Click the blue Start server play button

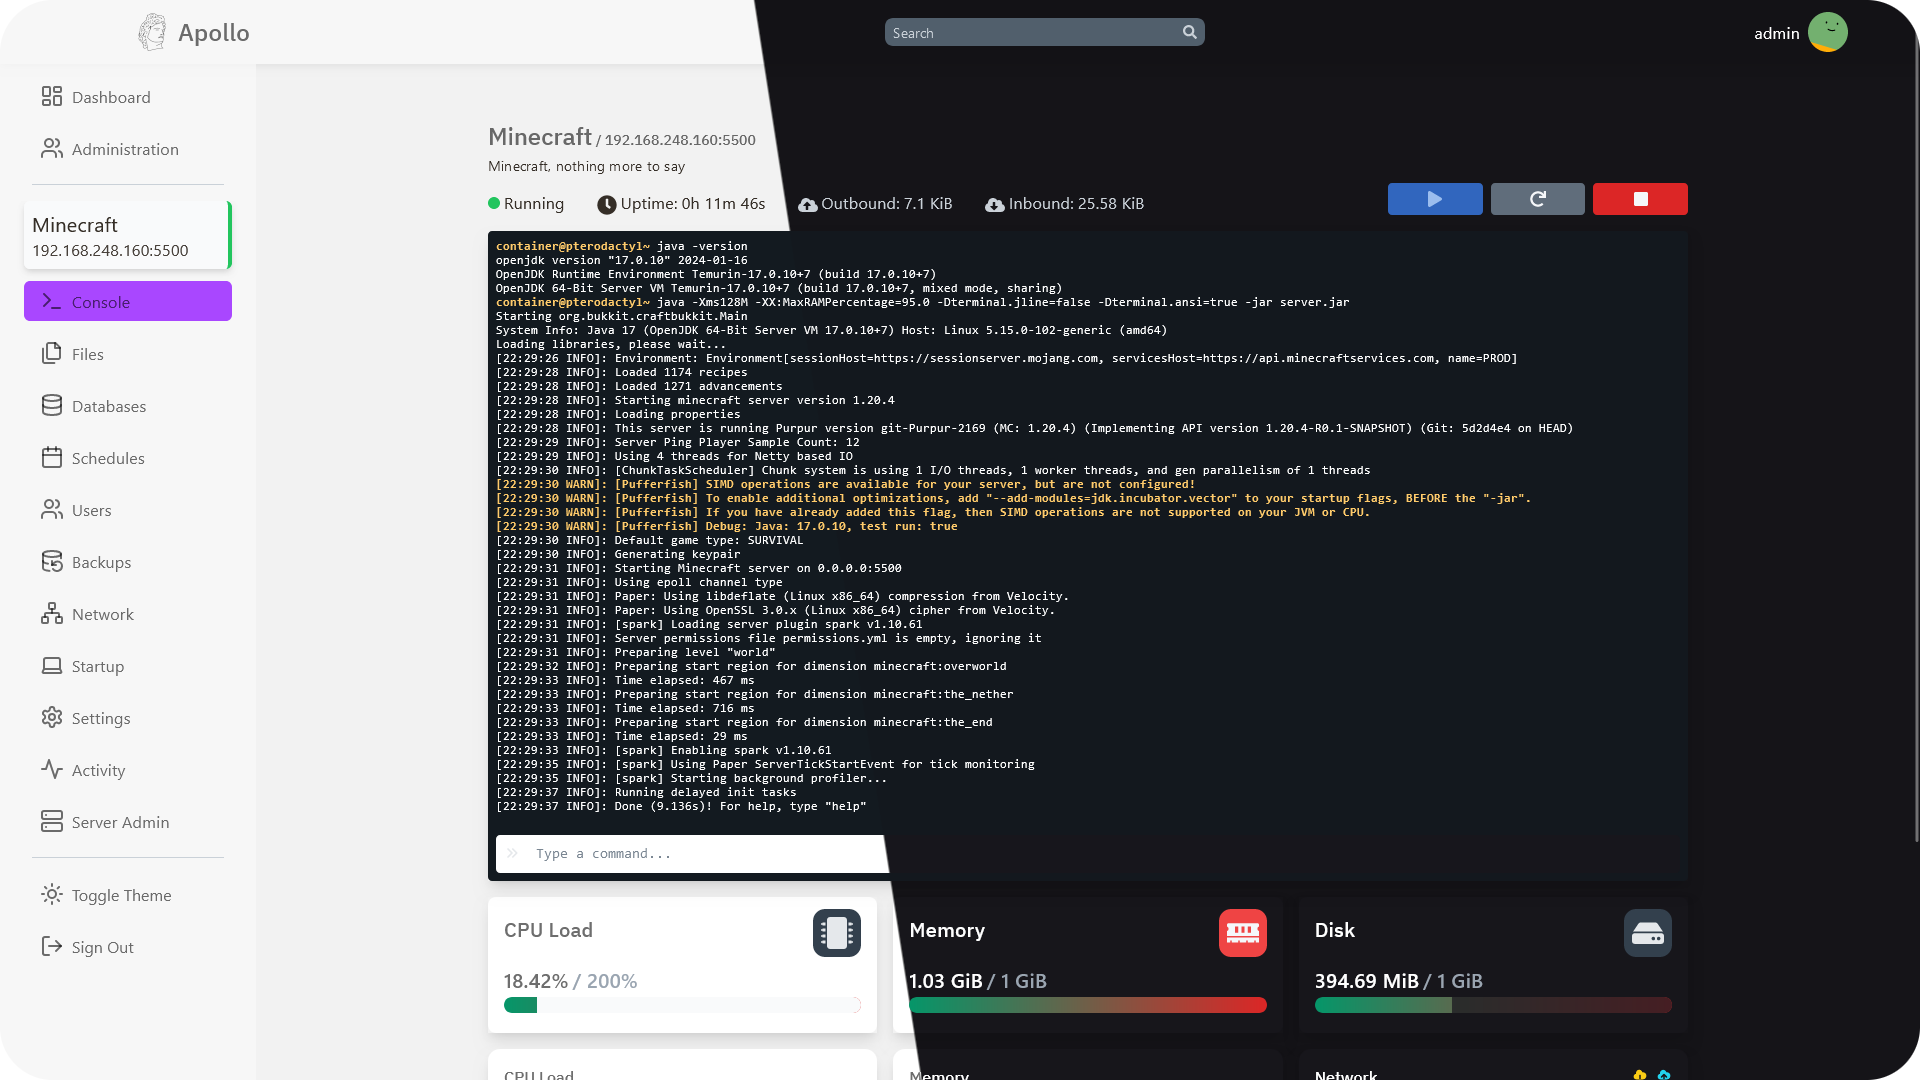coord(1435,199)
